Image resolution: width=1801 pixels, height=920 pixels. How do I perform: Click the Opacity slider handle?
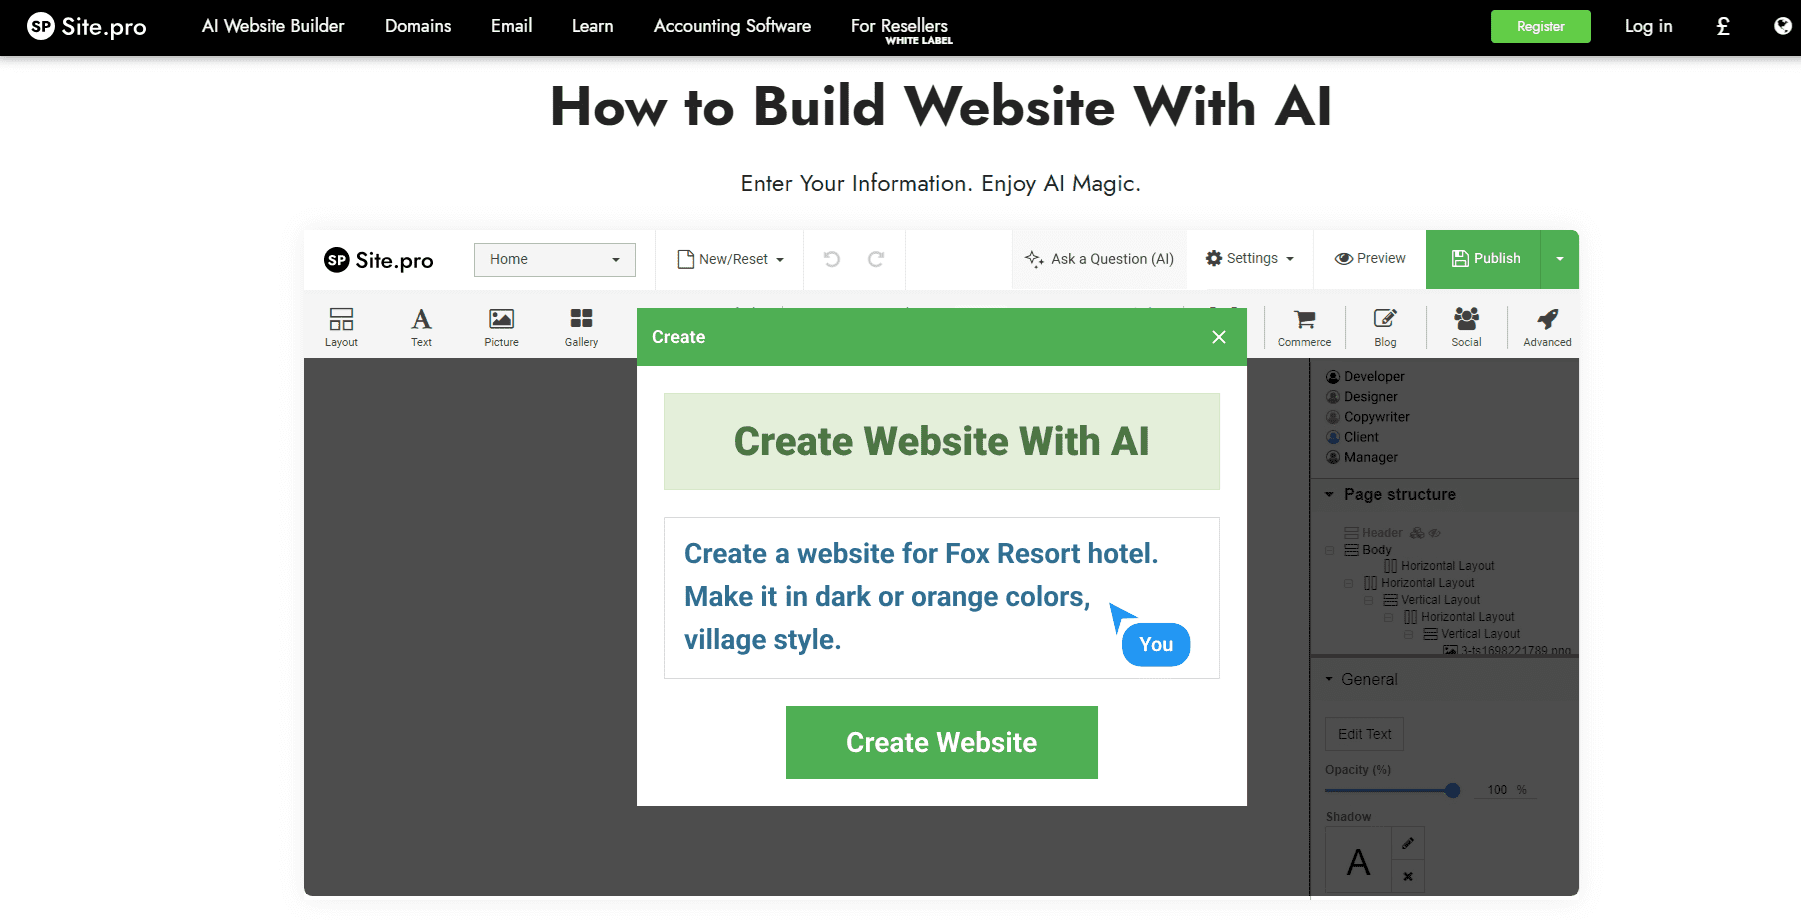pyautogui.click(x=1452, y=790)
